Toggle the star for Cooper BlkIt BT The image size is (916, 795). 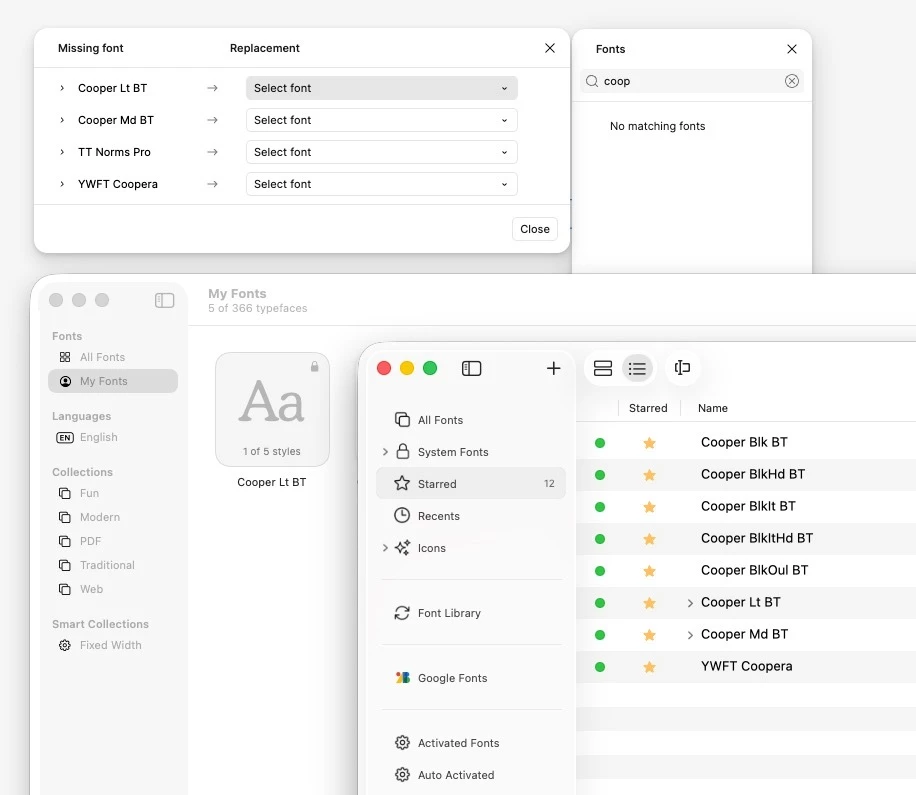coord(649,507)
